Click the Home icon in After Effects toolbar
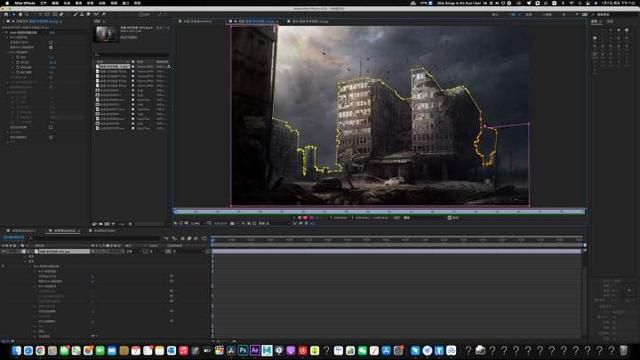This screenshot has width=640, height=360. tap(6, 14)
